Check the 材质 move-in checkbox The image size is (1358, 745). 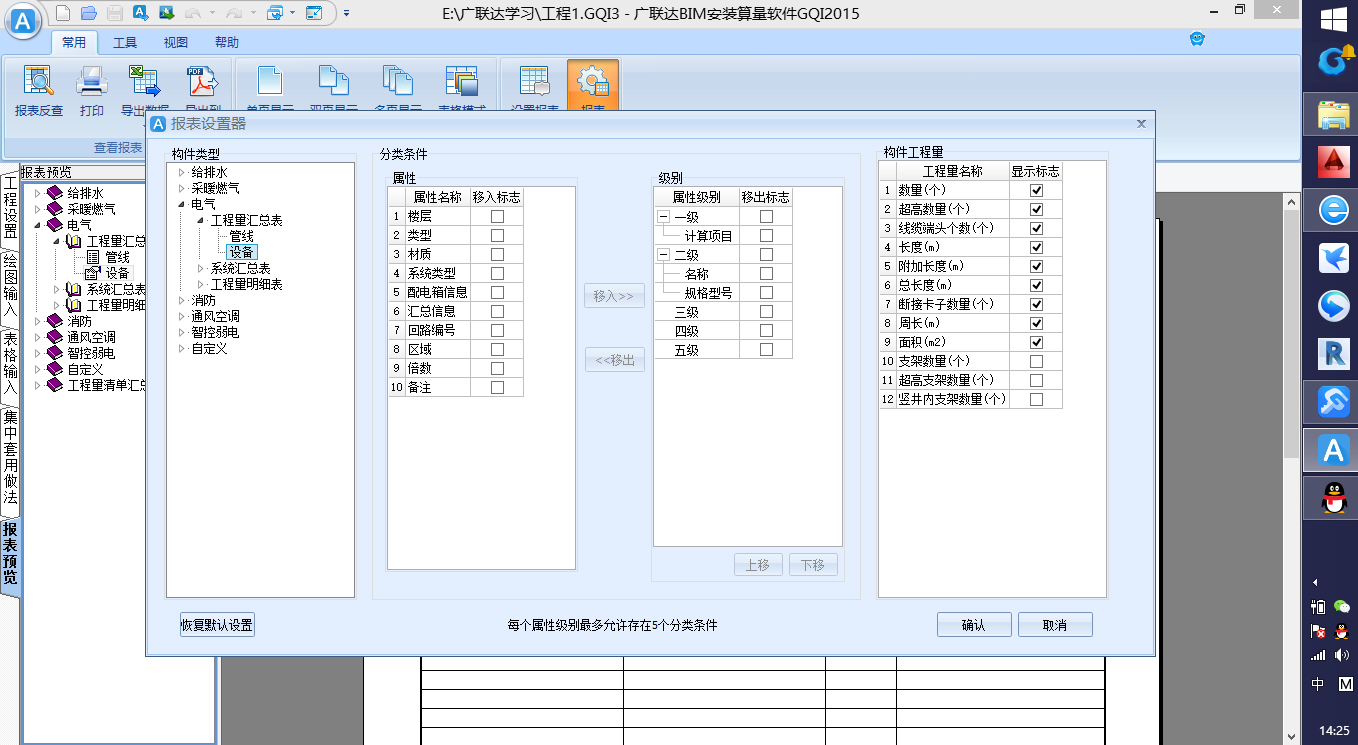pyautogui.click(x=497, y=254)
